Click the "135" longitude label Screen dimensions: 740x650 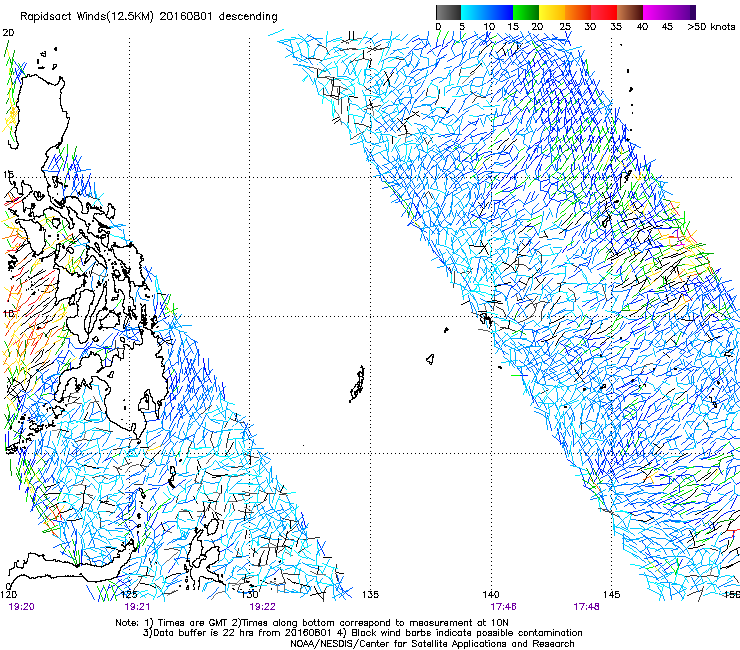click(370, 594)
